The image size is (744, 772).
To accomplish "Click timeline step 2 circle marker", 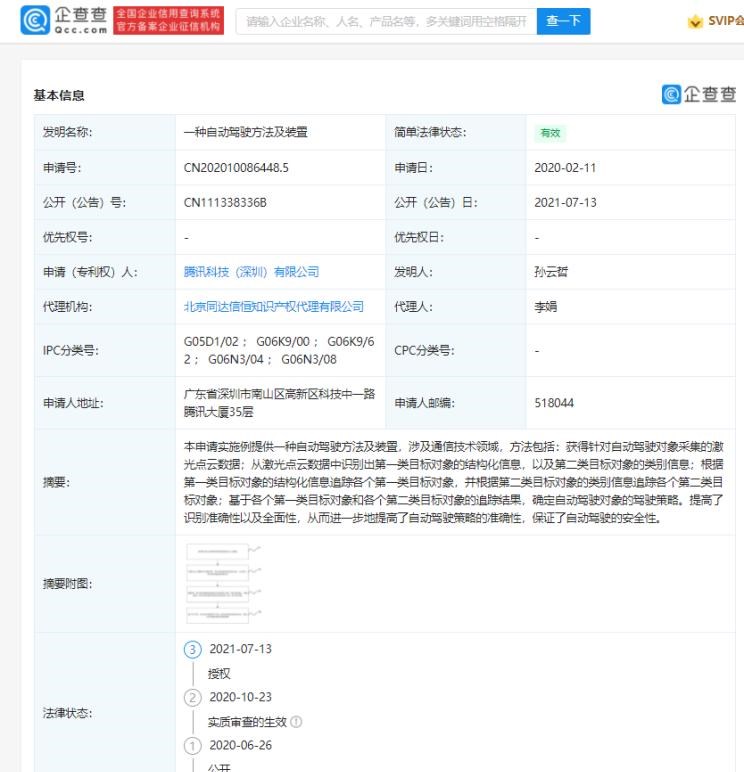I will pyautogui.click(x=193, y=698).
